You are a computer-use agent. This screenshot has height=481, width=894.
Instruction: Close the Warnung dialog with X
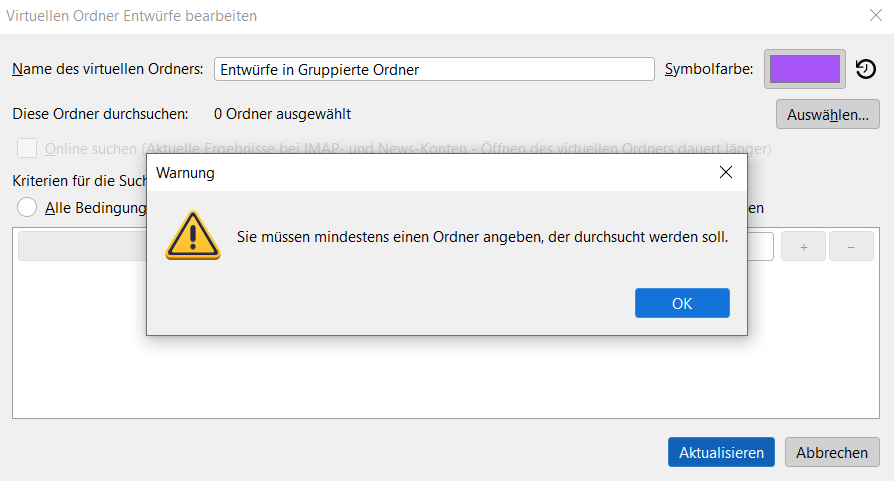click(726, 172)
